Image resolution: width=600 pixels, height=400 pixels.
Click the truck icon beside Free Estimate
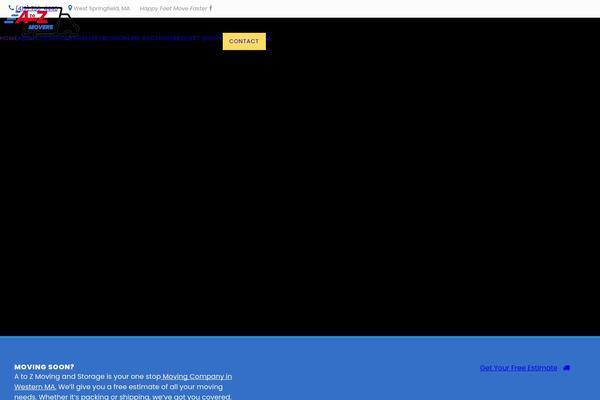click(567, 368)
